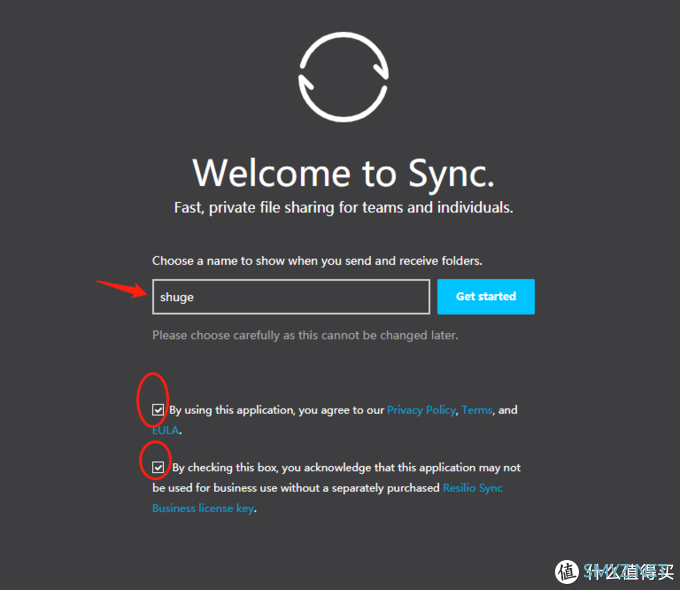Click 'Please choose carefully' warning text
Viewport: 680px width, 590px height.
pos(305,335)
